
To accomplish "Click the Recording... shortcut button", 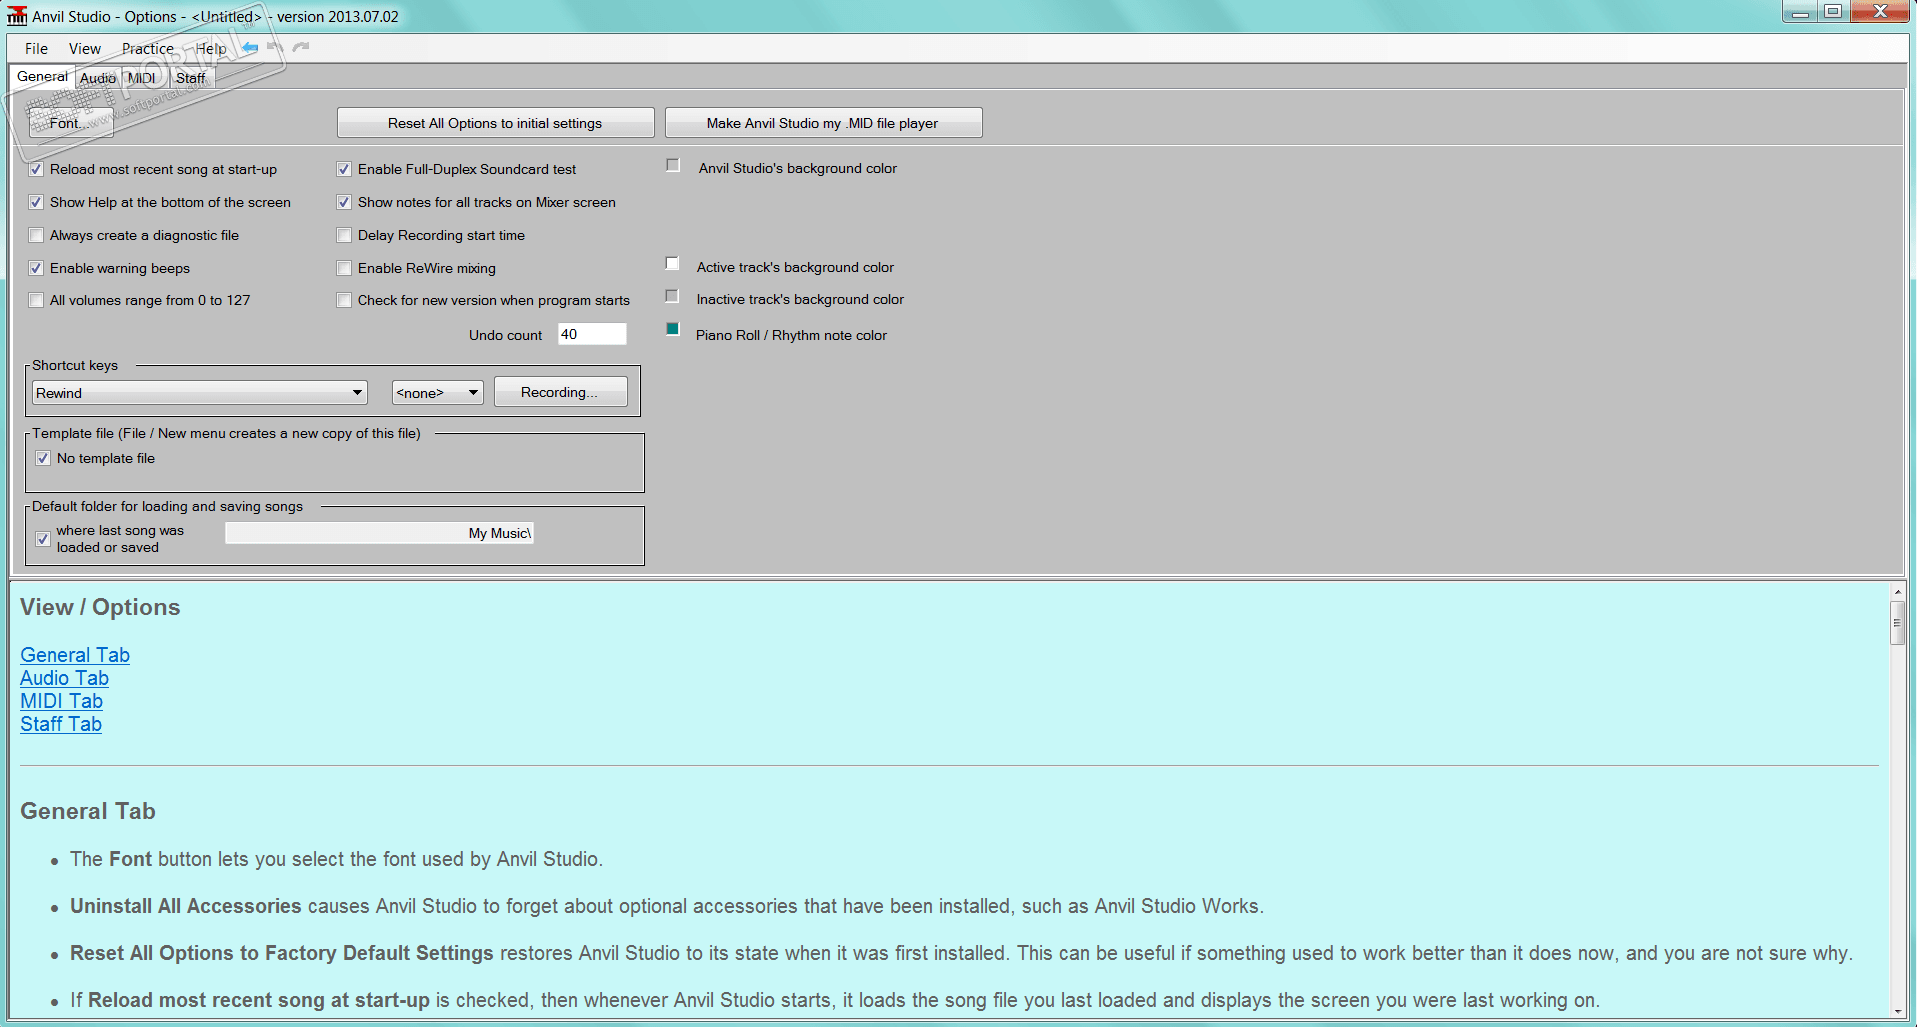I will pos(560,392).
